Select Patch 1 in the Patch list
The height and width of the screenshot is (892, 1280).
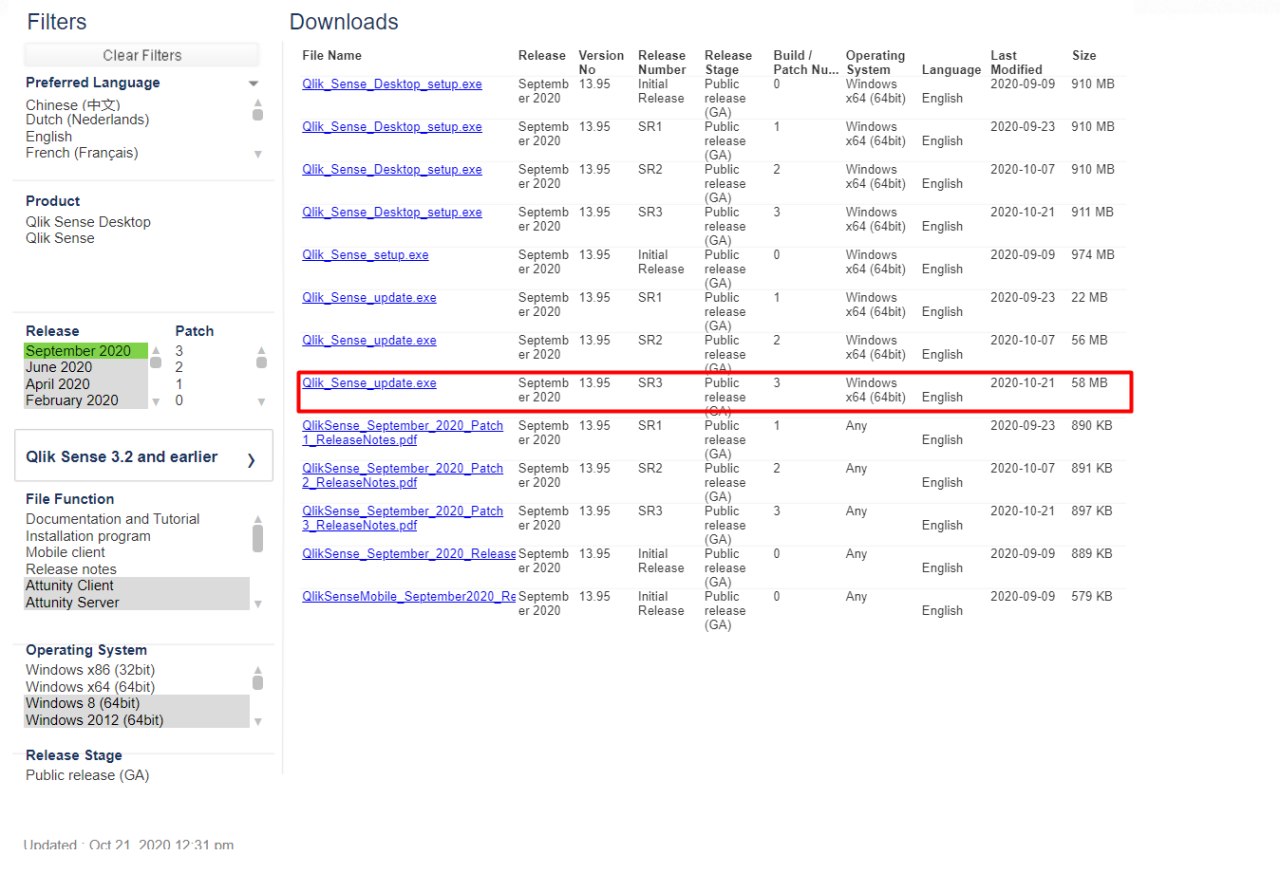click(179, 384)
